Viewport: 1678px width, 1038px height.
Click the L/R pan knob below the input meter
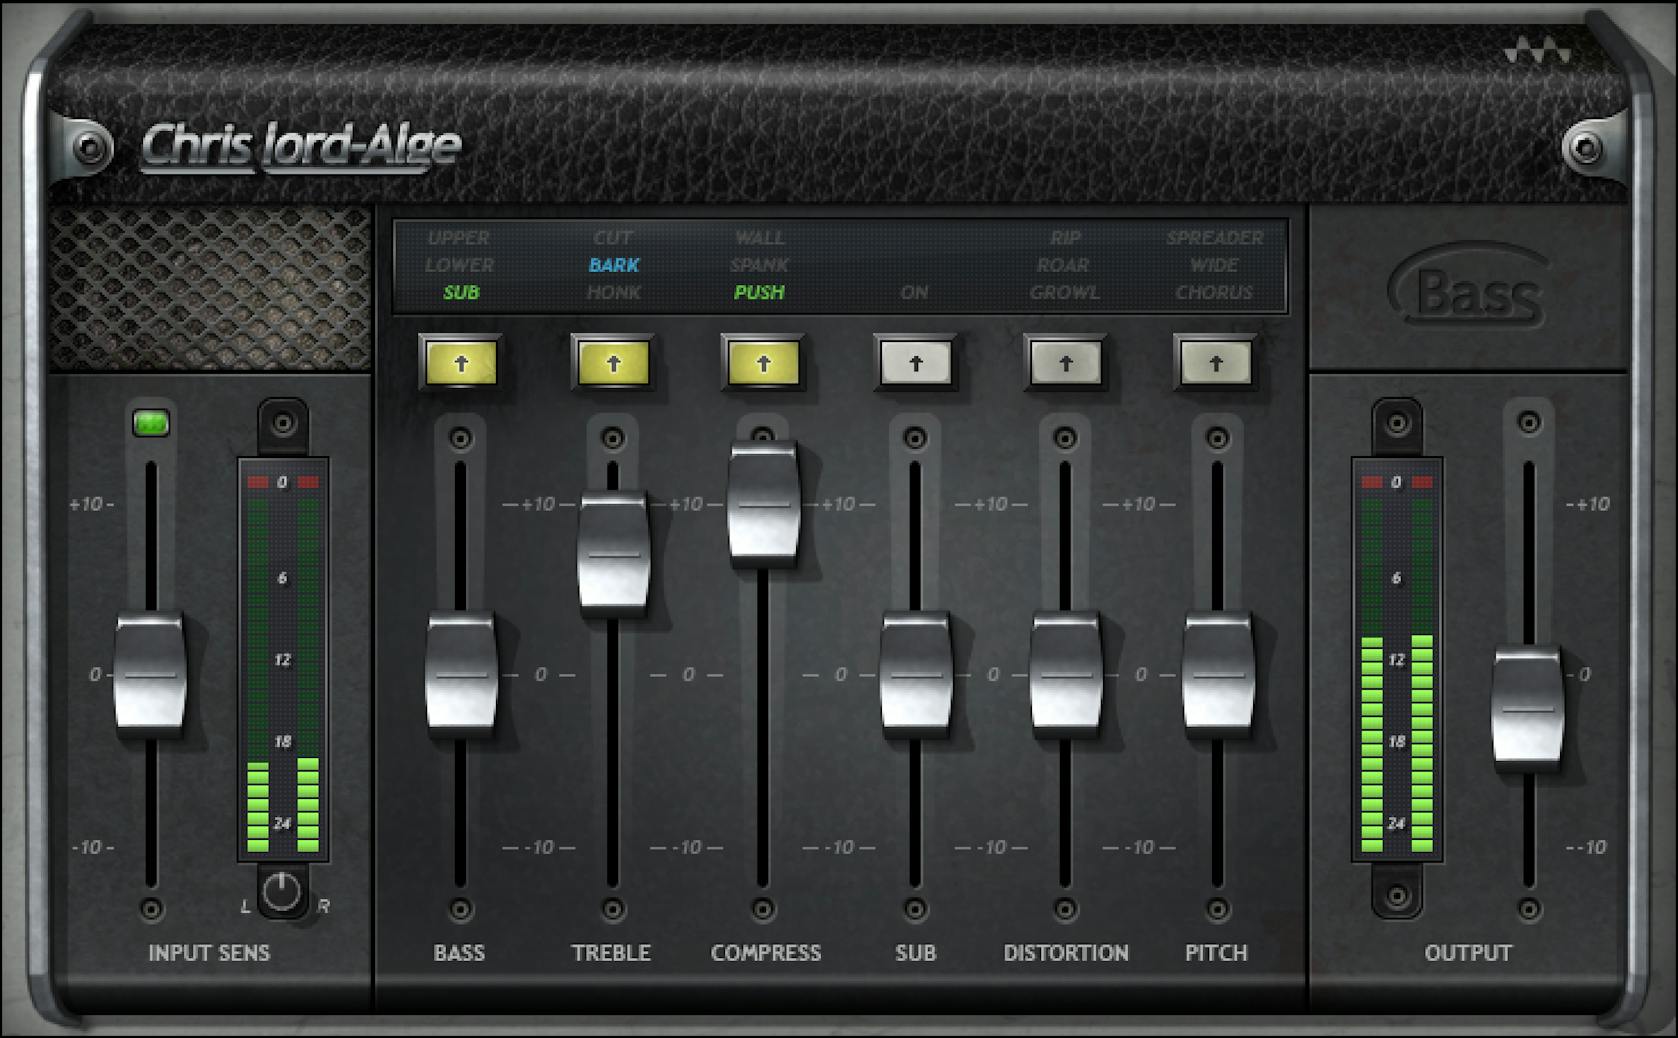[x=281, y=892]
